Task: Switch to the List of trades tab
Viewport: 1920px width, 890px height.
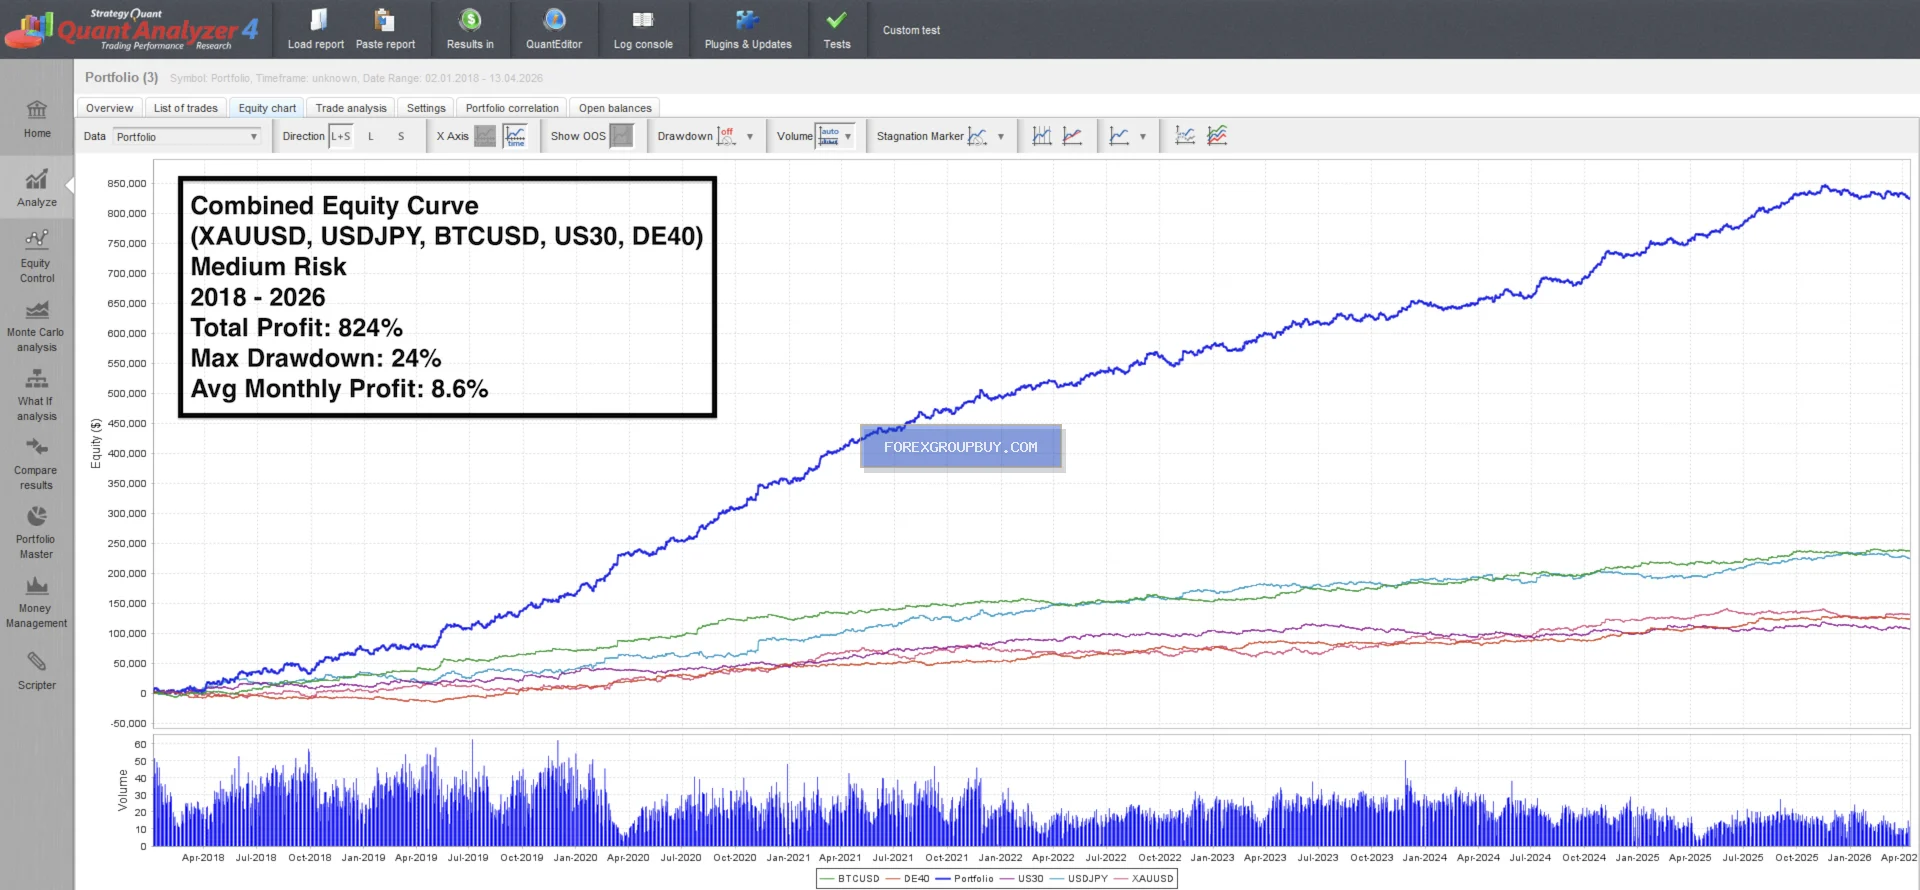Action: (185, 108)
